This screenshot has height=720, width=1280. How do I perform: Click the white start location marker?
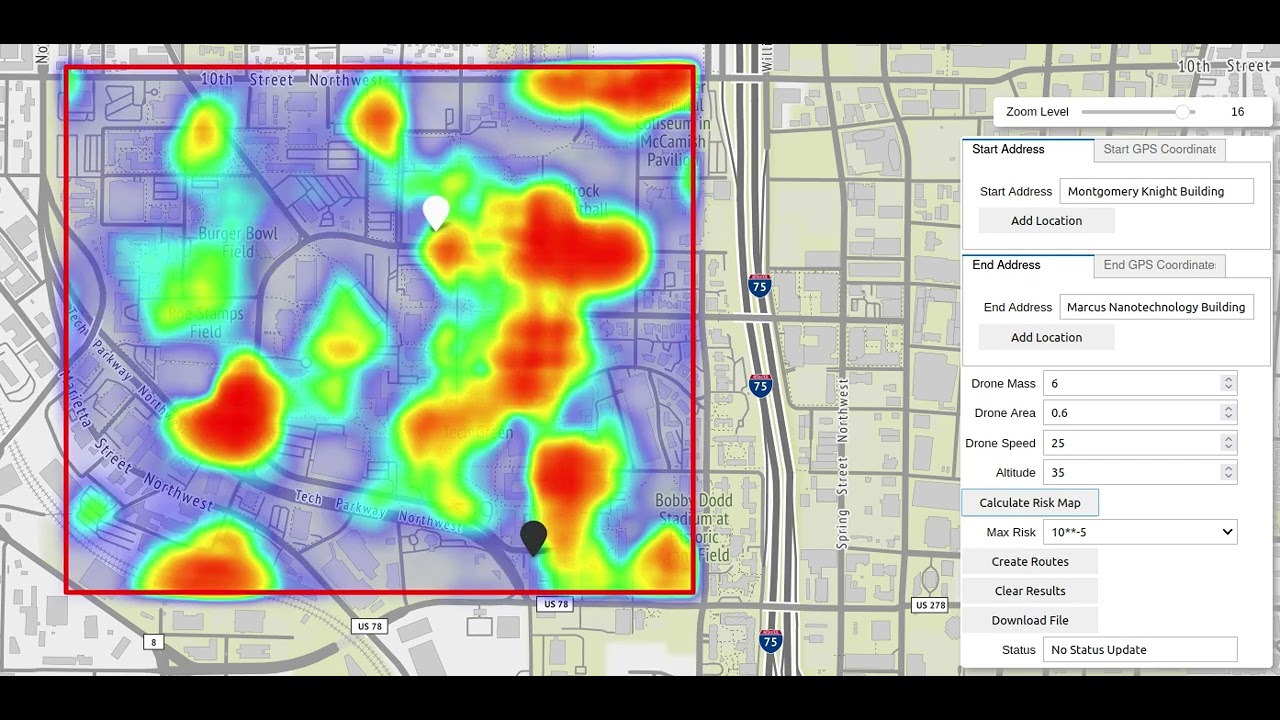point(436,213)
